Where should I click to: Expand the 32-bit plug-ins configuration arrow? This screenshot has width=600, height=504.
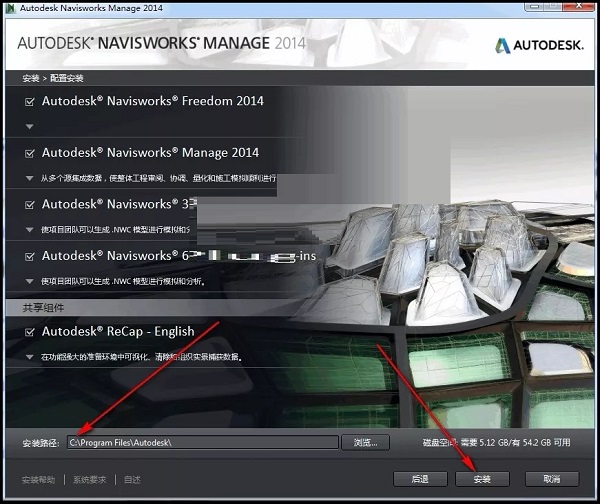[x=29, y=230]
